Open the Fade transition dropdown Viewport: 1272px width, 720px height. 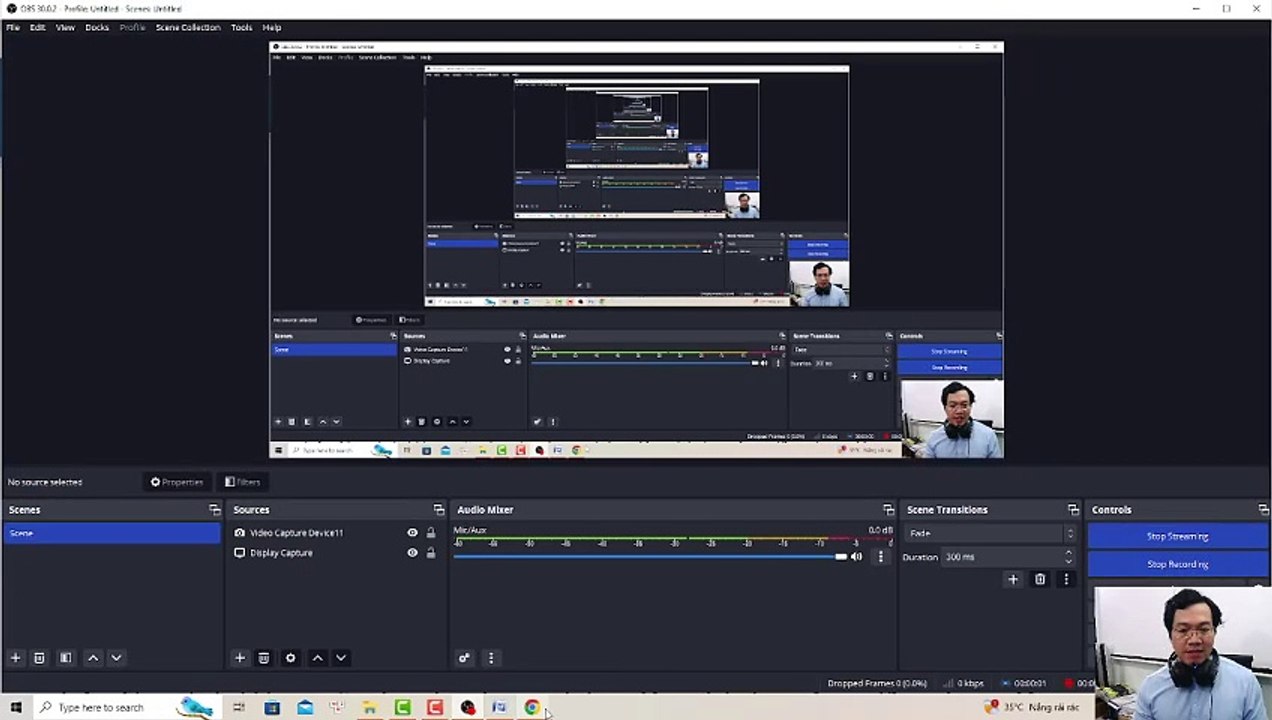pyautogui.click(x=989, y=533)
